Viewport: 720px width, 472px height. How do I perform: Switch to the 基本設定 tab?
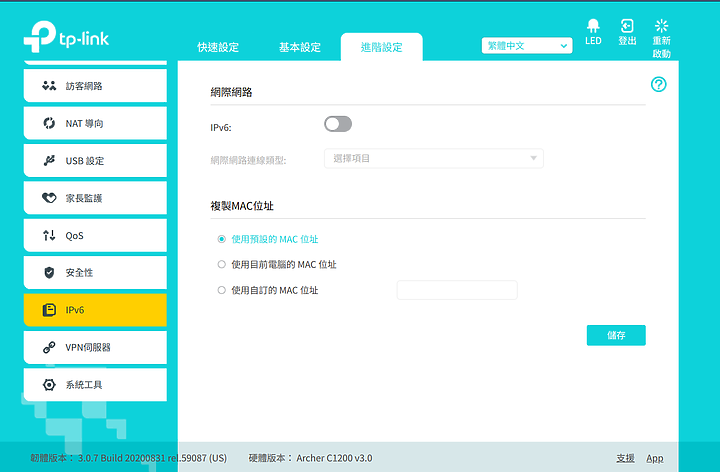(299, 47)
